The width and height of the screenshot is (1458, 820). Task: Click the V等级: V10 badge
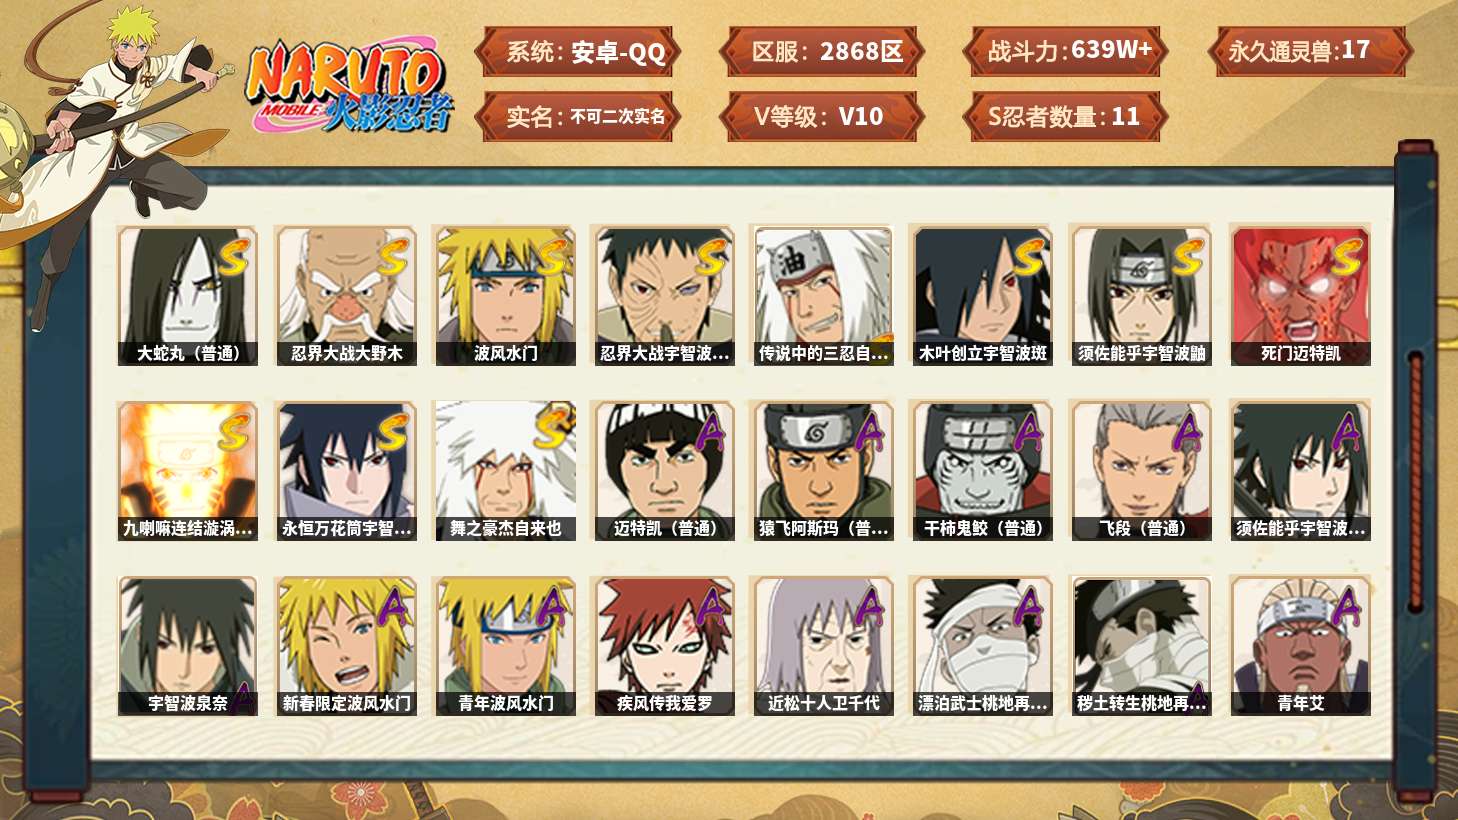click(x=821, y=116)
